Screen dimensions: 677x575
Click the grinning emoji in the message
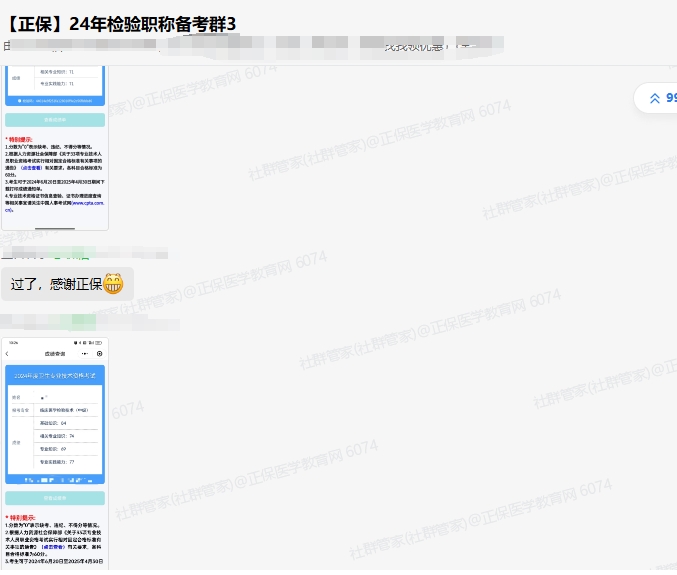[x=112, y=285]
